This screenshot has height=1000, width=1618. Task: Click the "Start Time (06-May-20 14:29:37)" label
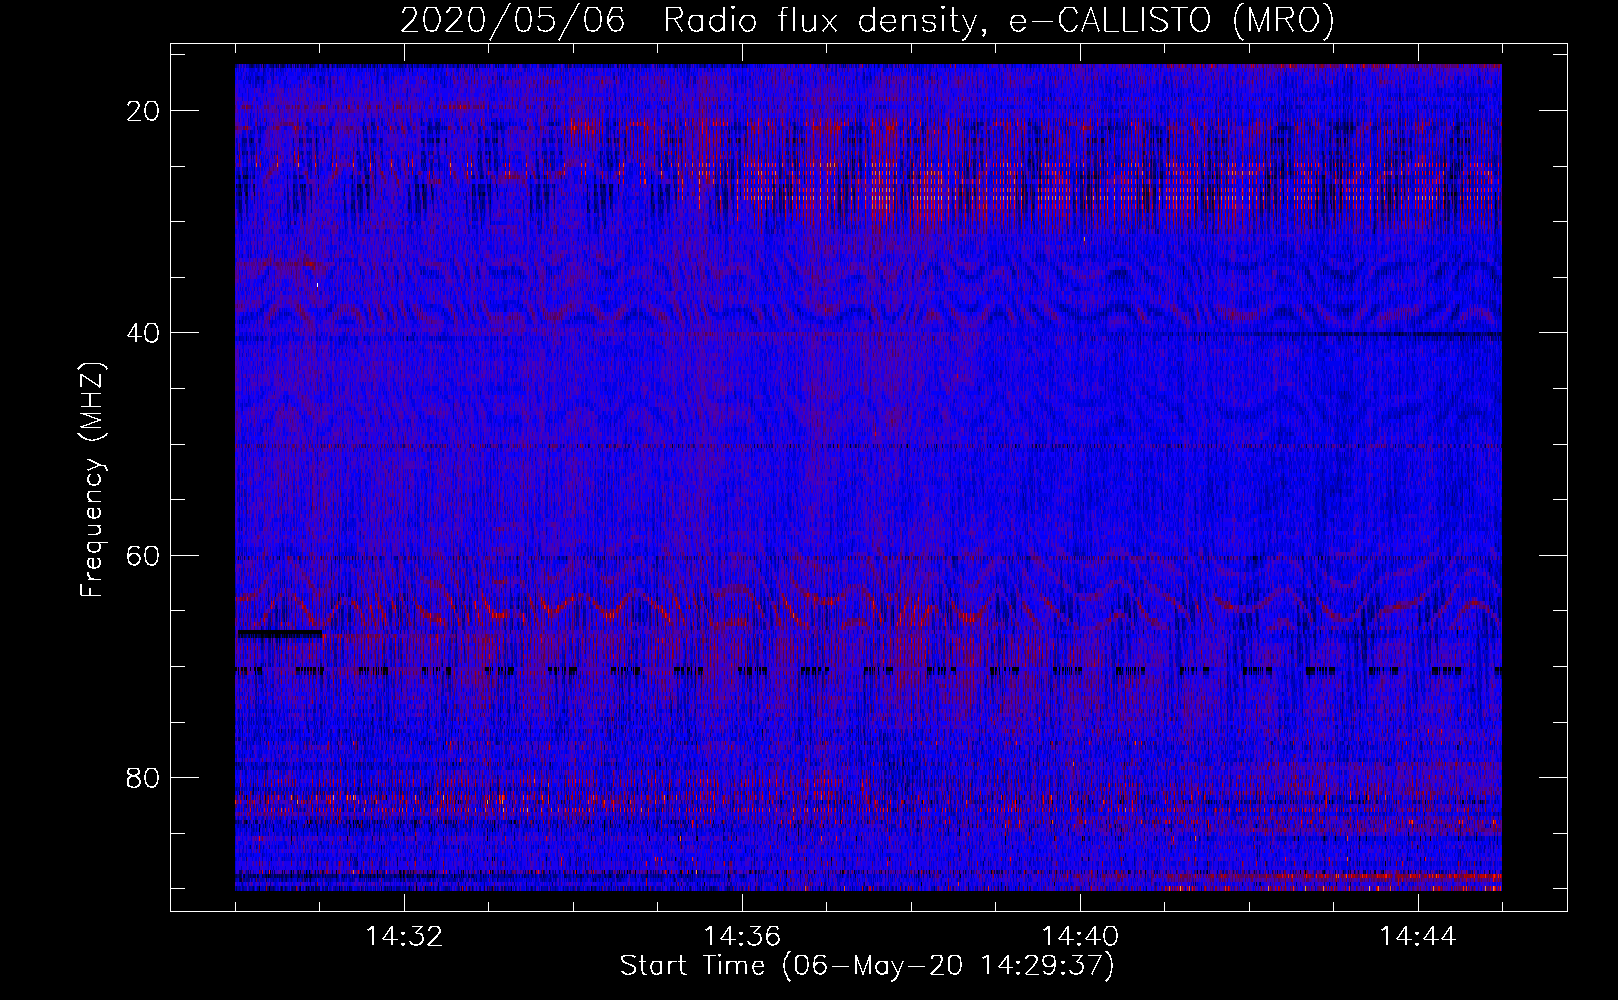point(866,966)
